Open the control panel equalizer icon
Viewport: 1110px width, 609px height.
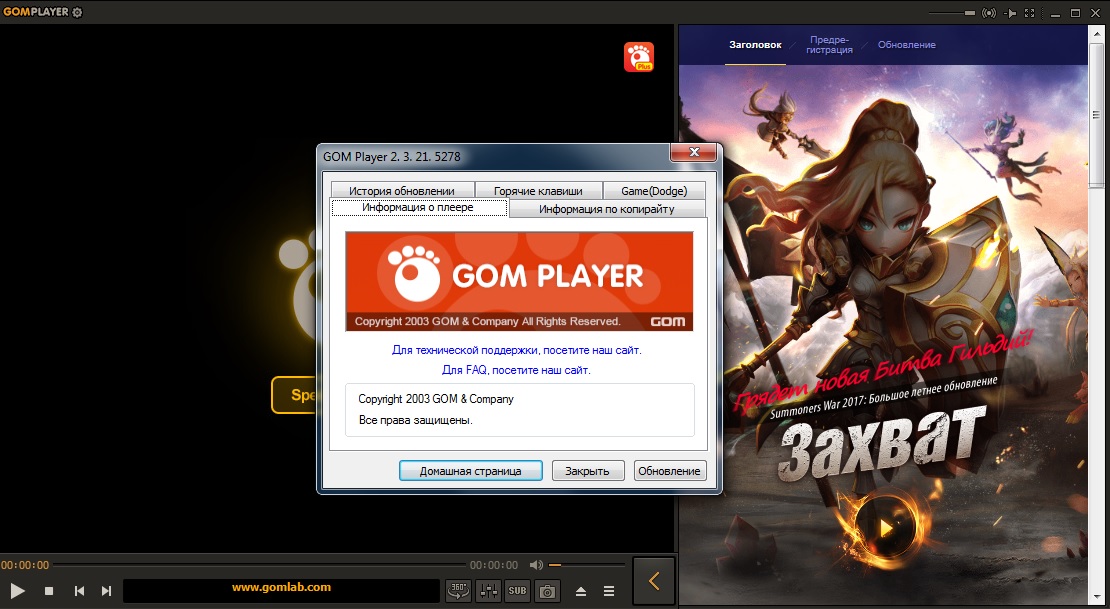point(488,591)
